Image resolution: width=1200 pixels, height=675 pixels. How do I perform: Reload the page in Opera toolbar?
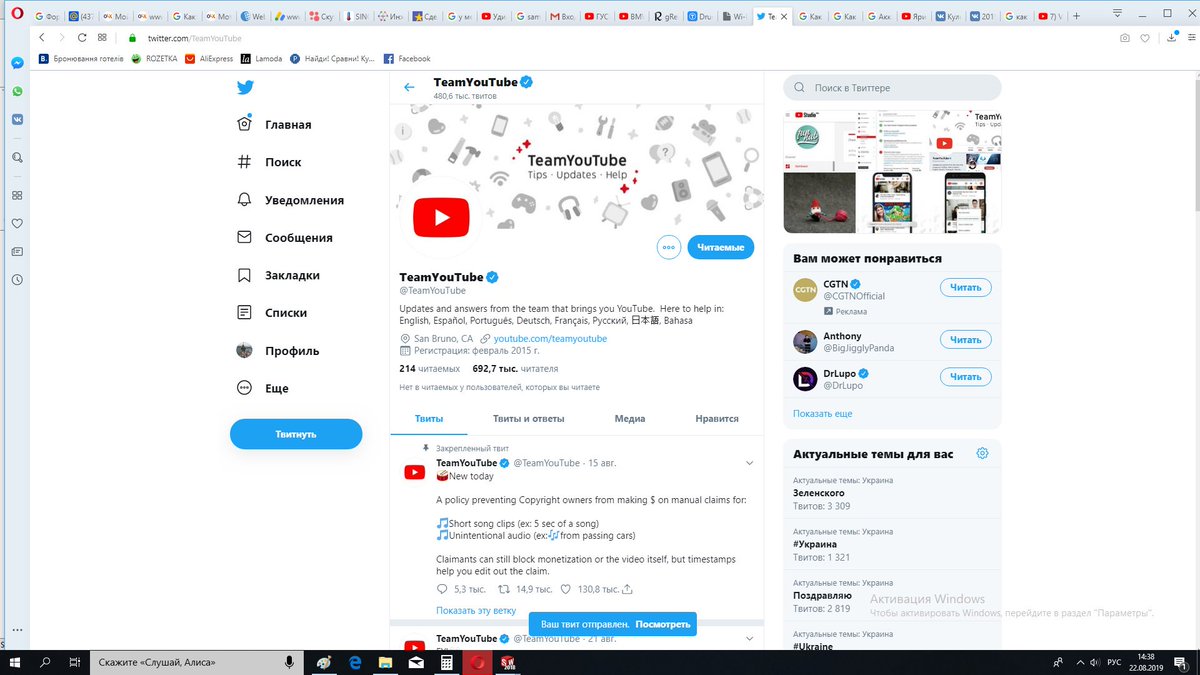pos(81,38)
